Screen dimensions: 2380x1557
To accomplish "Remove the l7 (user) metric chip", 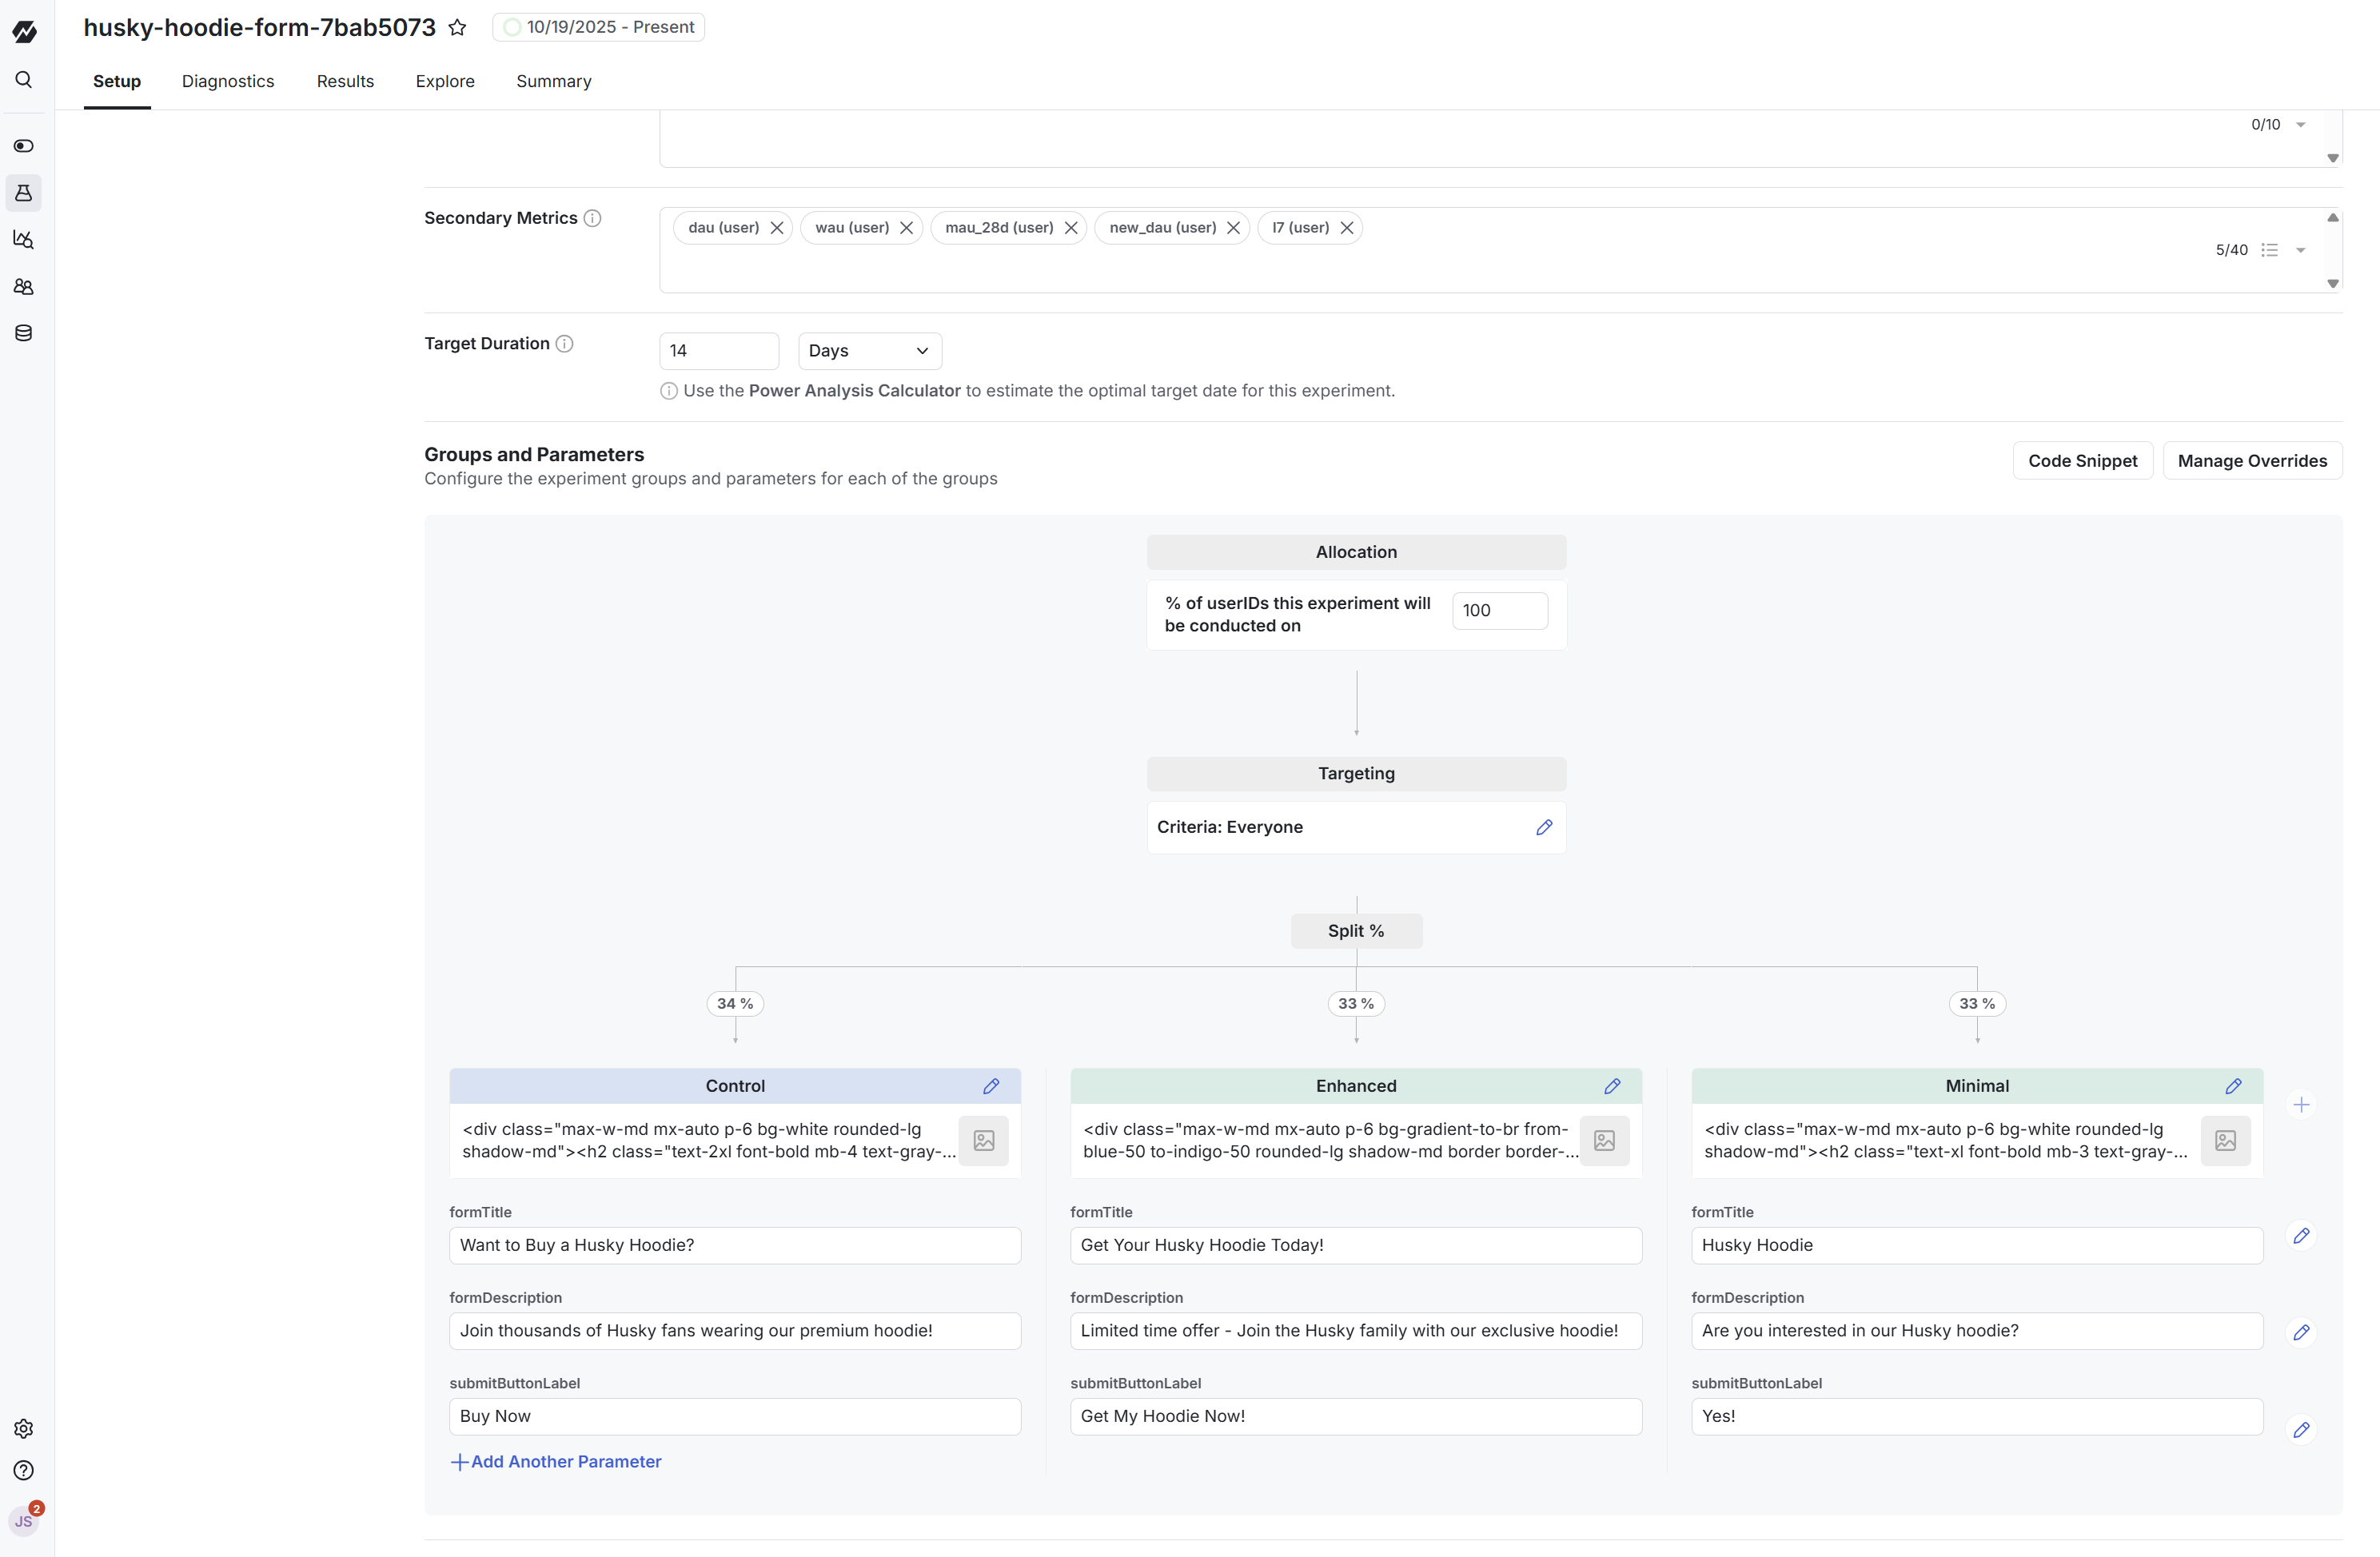I will (x=1347, y=228).
